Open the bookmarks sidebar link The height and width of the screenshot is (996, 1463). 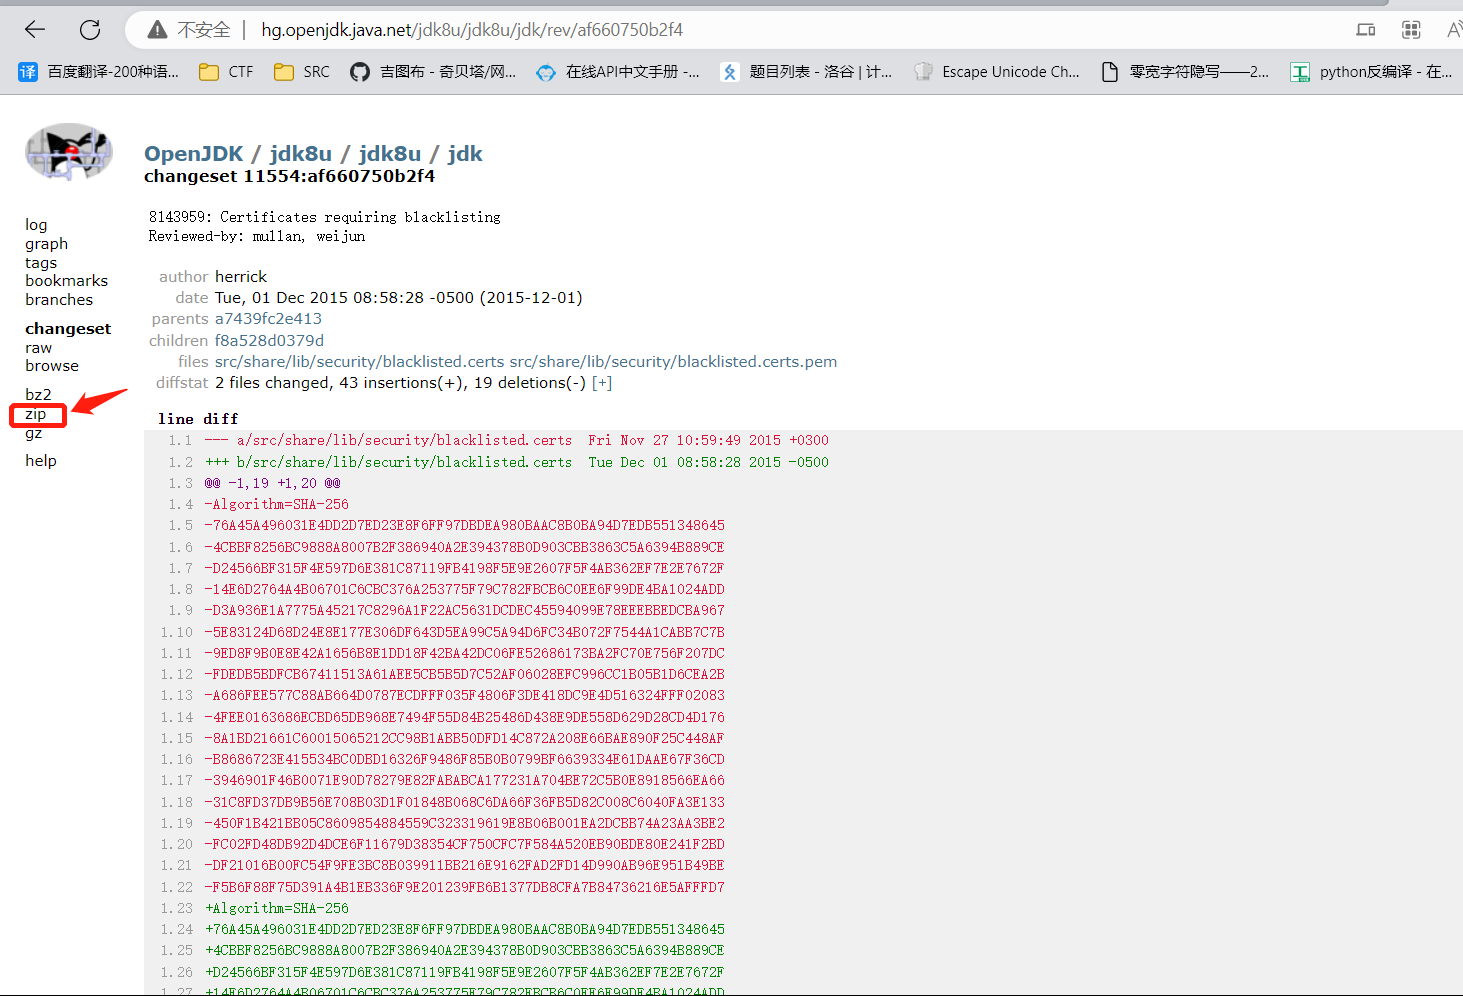[x=66, y=281]
